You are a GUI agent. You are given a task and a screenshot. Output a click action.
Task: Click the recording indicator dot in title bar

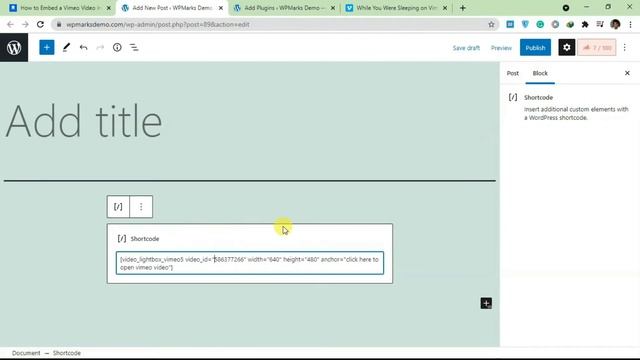tap(566, 8)
